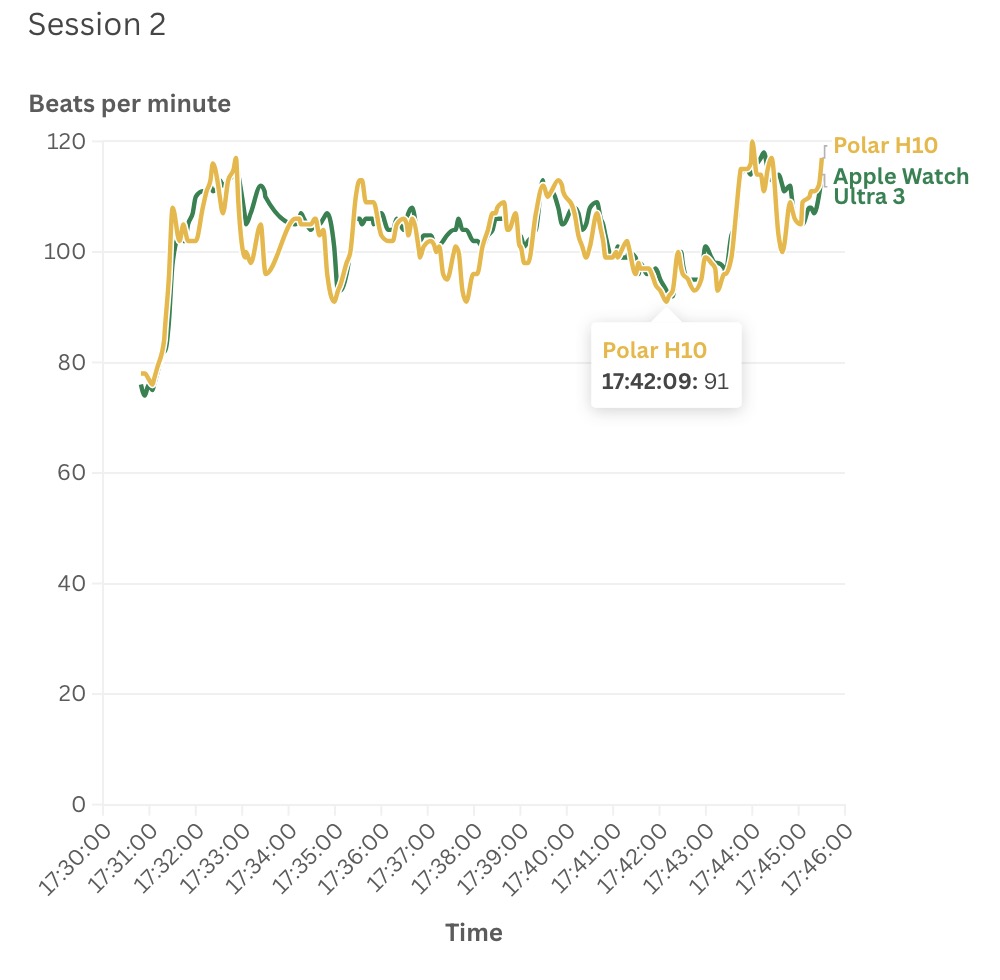Click the Polar H10 legend label

click(x=885, y=145)
